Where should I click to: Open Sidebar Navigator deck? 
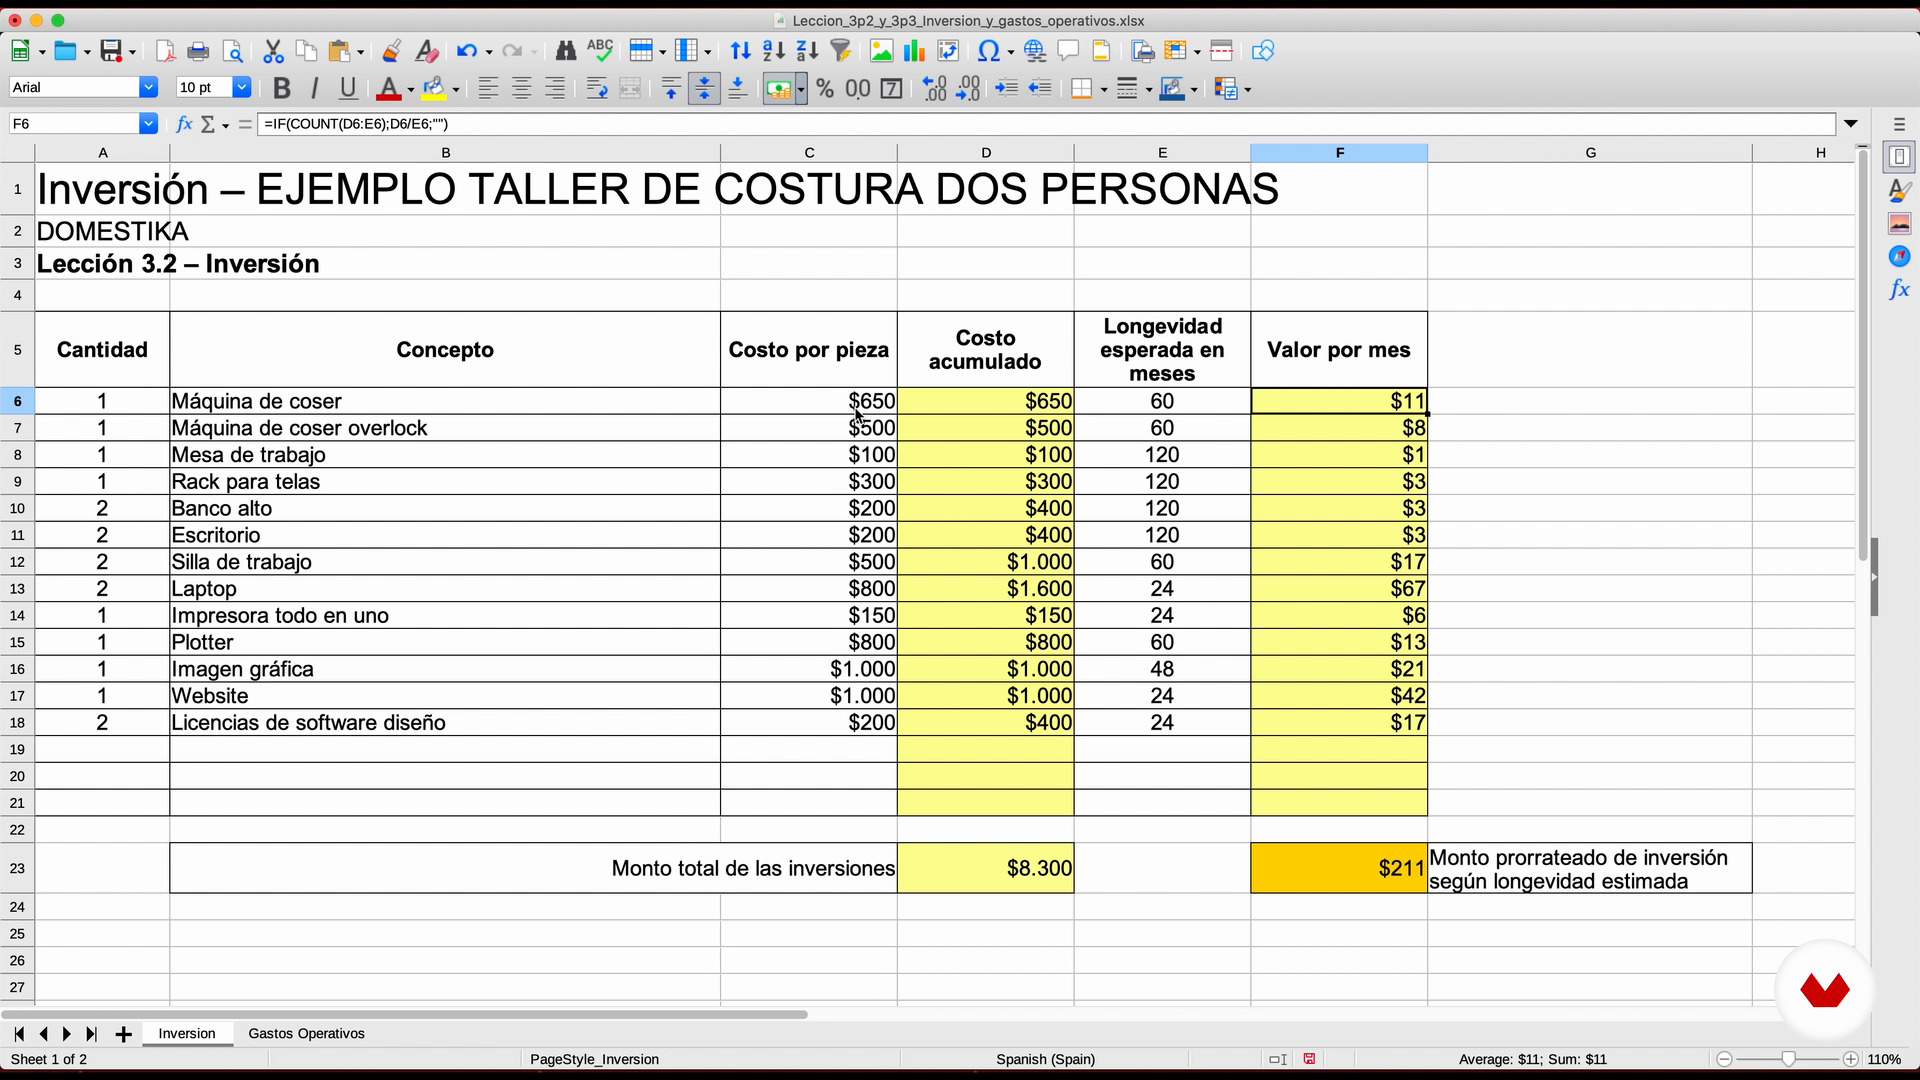pos(1900,257)
